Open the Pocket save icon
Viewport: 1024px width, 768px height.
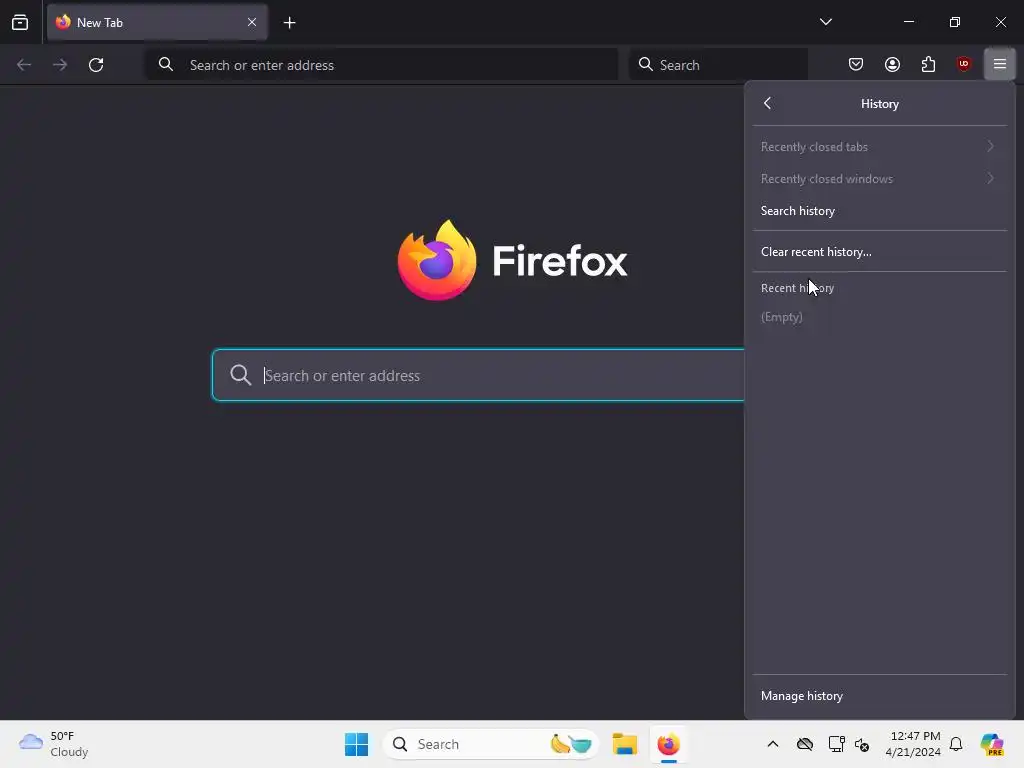(856, 64)
